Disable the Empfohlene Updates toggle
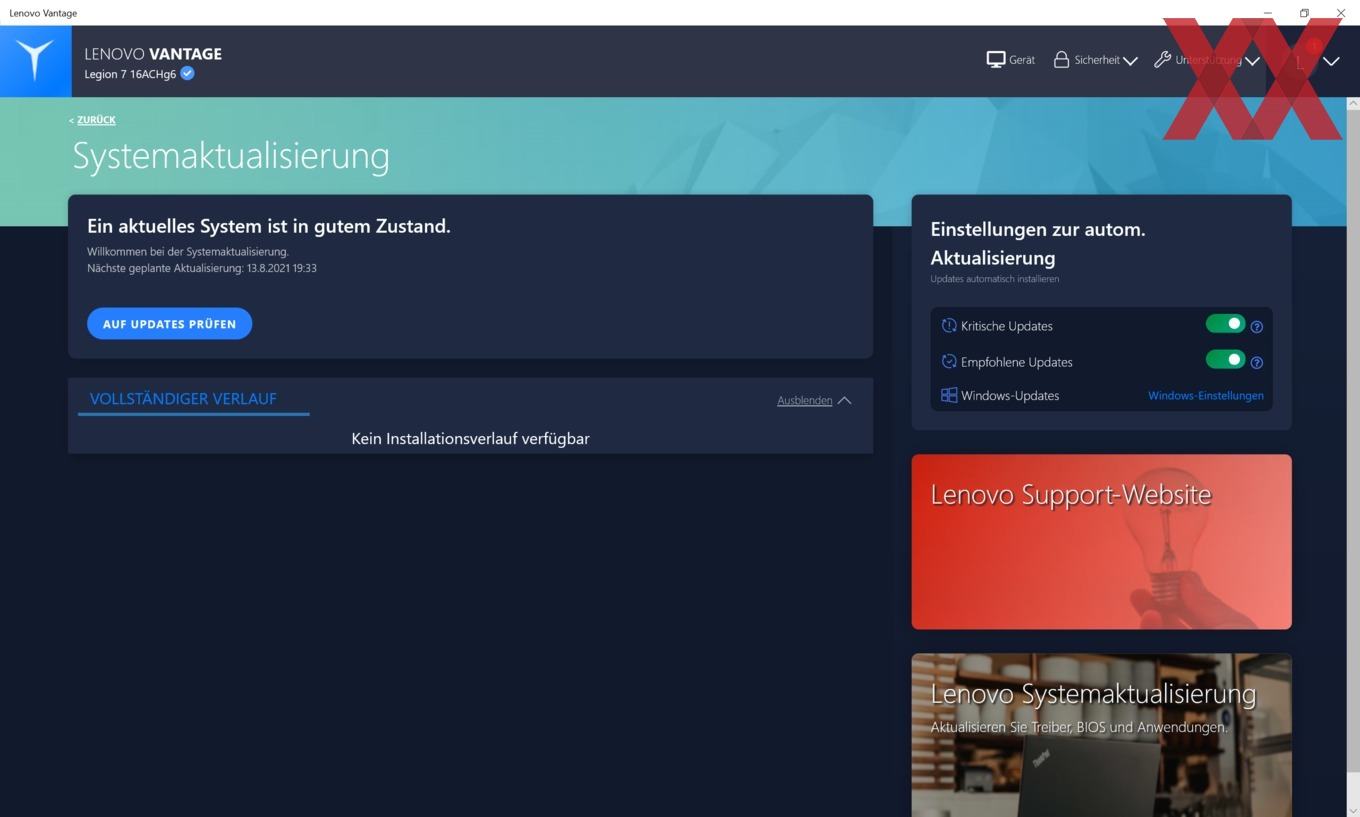 1225,360
